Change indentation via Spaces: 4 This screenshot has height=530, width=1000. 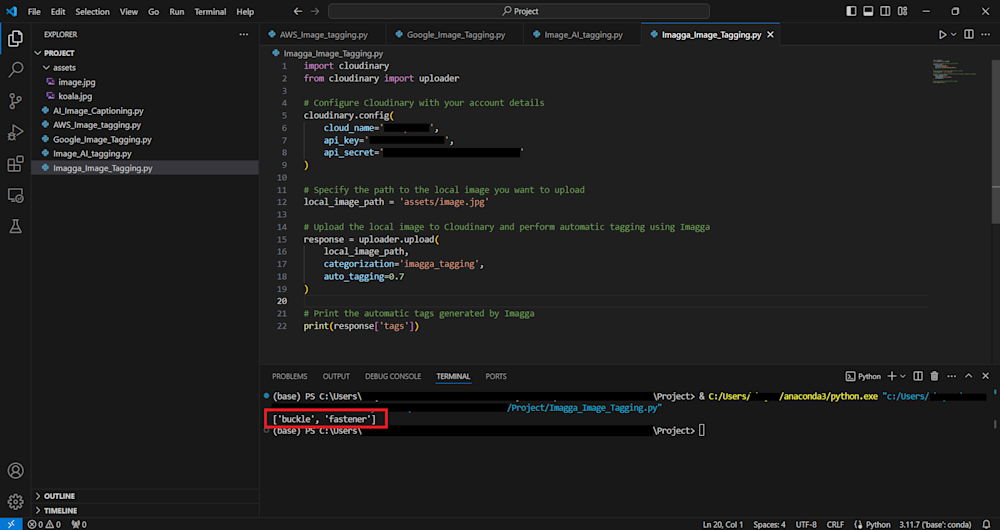coord(769,524)
